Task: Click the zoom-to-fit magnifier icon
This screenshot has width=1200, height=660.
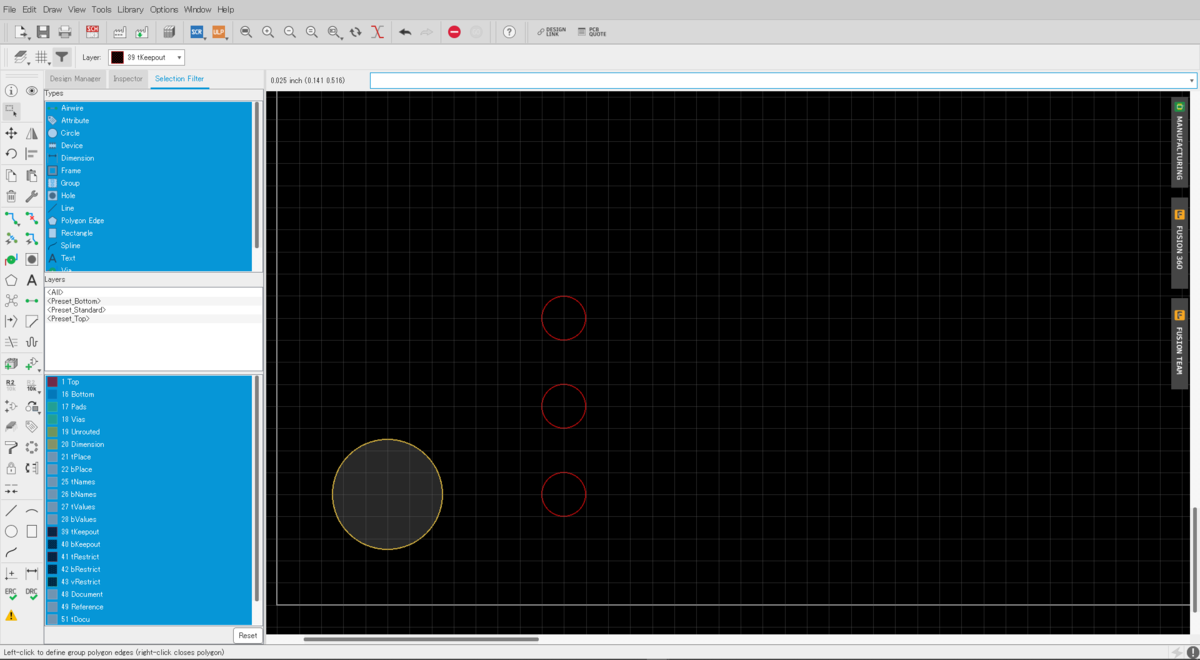Action: click(x=246, y=32)
